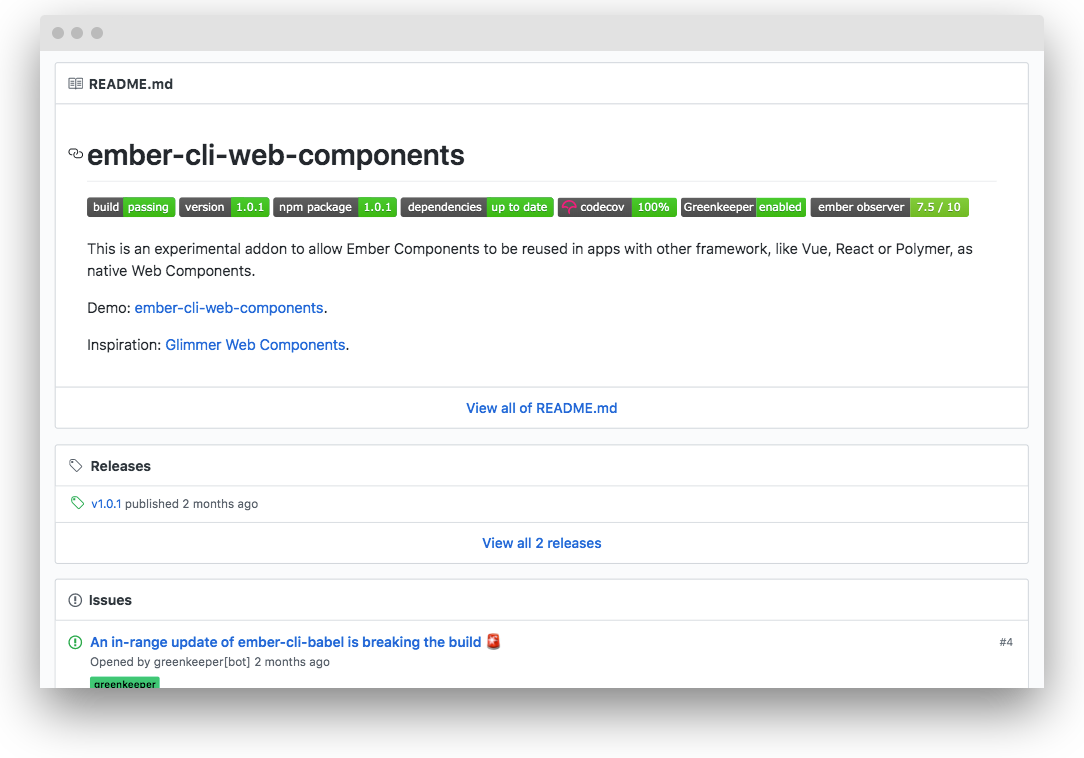
Task: Open issue about ember-cli-babel breaking the build
Action: tap(286, 642)
